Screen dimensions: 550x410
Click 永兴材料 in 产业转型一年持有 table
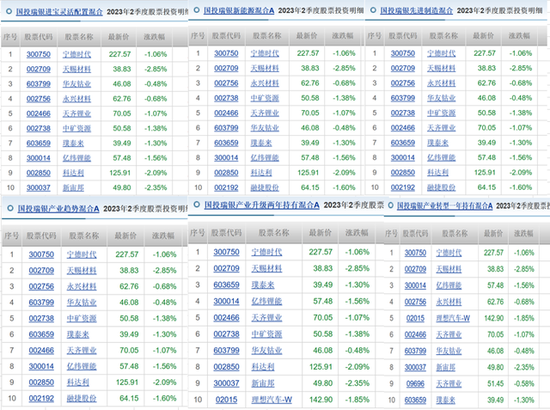click(449, 302)
